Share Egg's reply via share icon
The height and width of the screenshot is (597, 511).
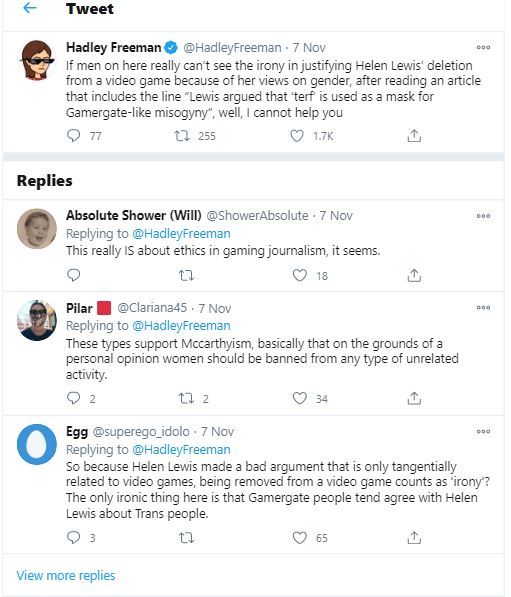(414, 538)
